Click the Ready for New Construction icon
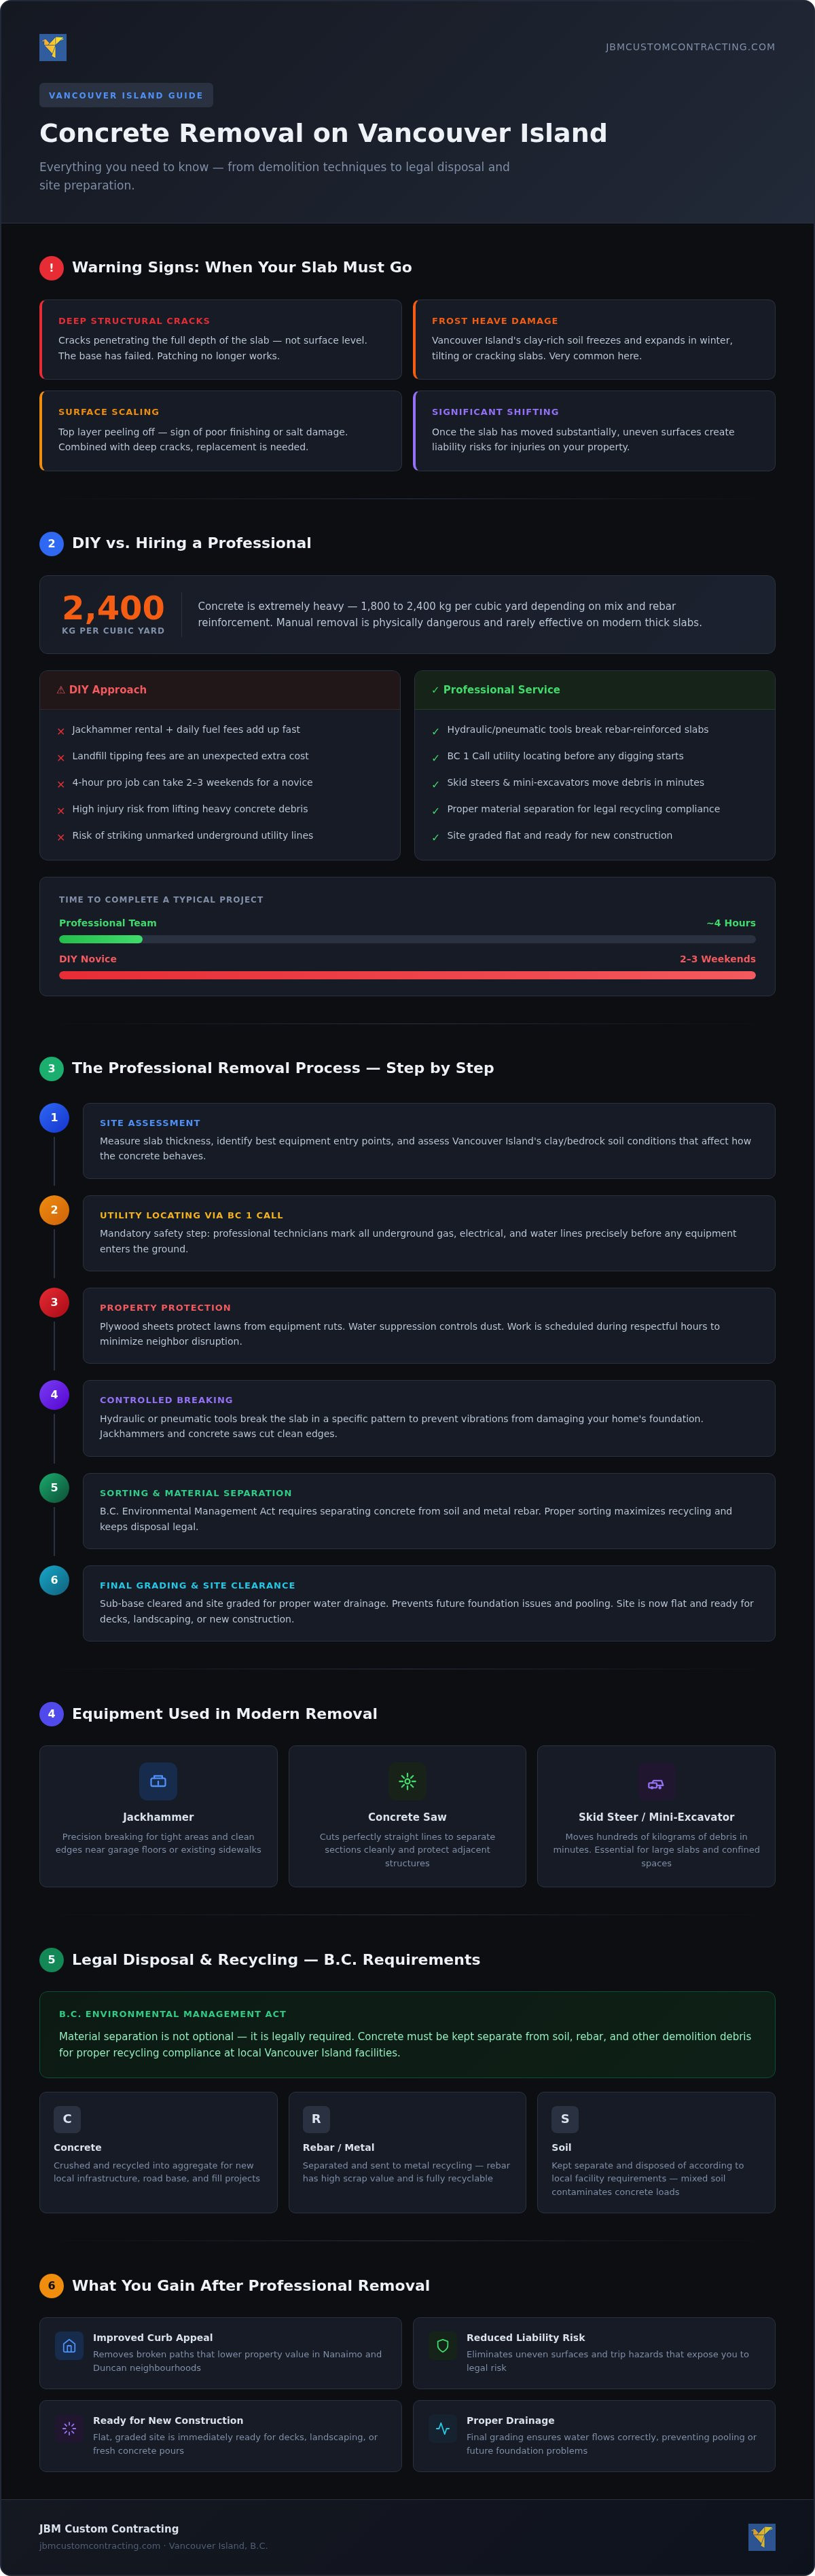 tap(69, 2429)
